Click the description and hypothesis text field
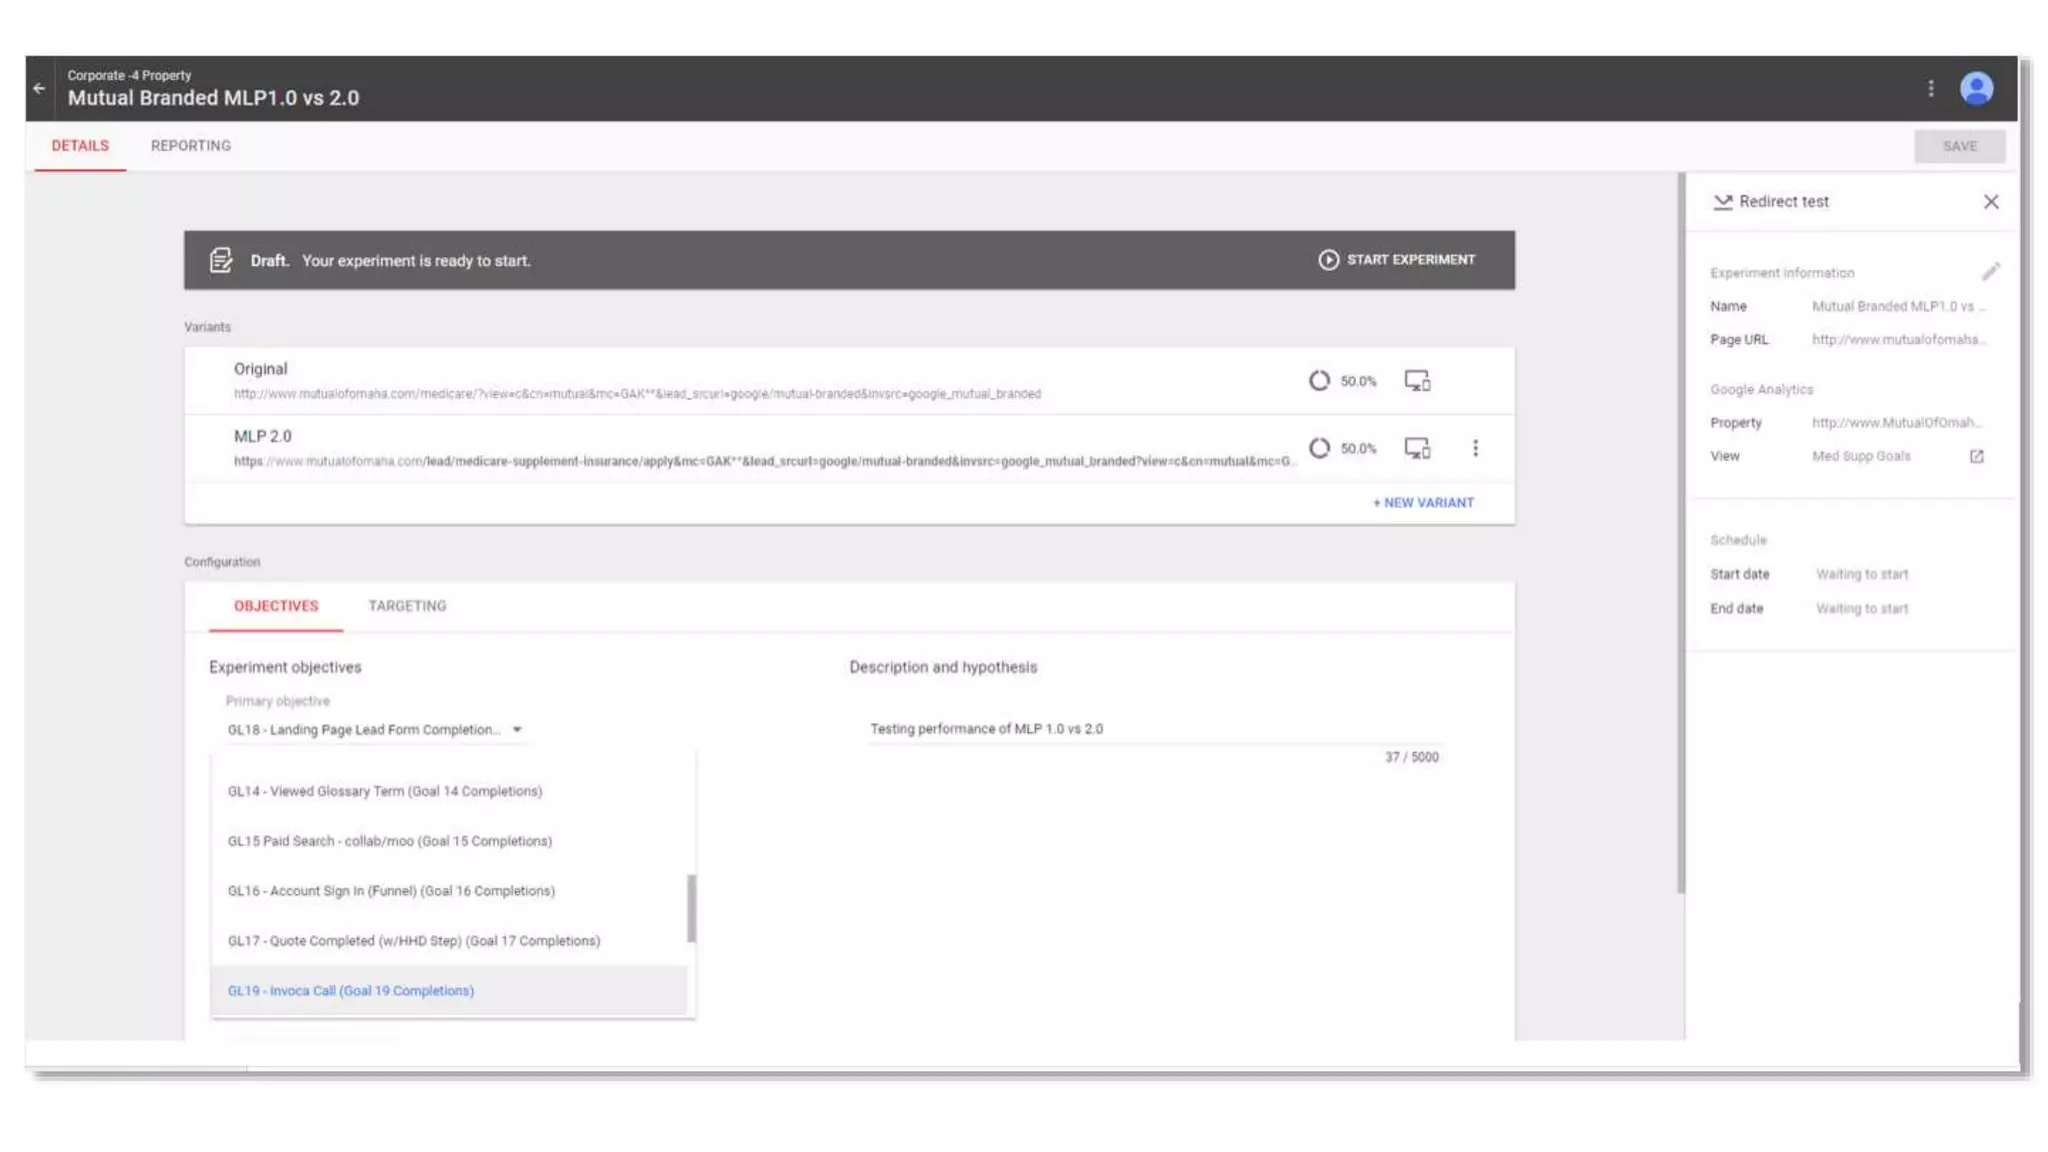The height and width of the screenshot is (1152, 2048). (1150, 729)
